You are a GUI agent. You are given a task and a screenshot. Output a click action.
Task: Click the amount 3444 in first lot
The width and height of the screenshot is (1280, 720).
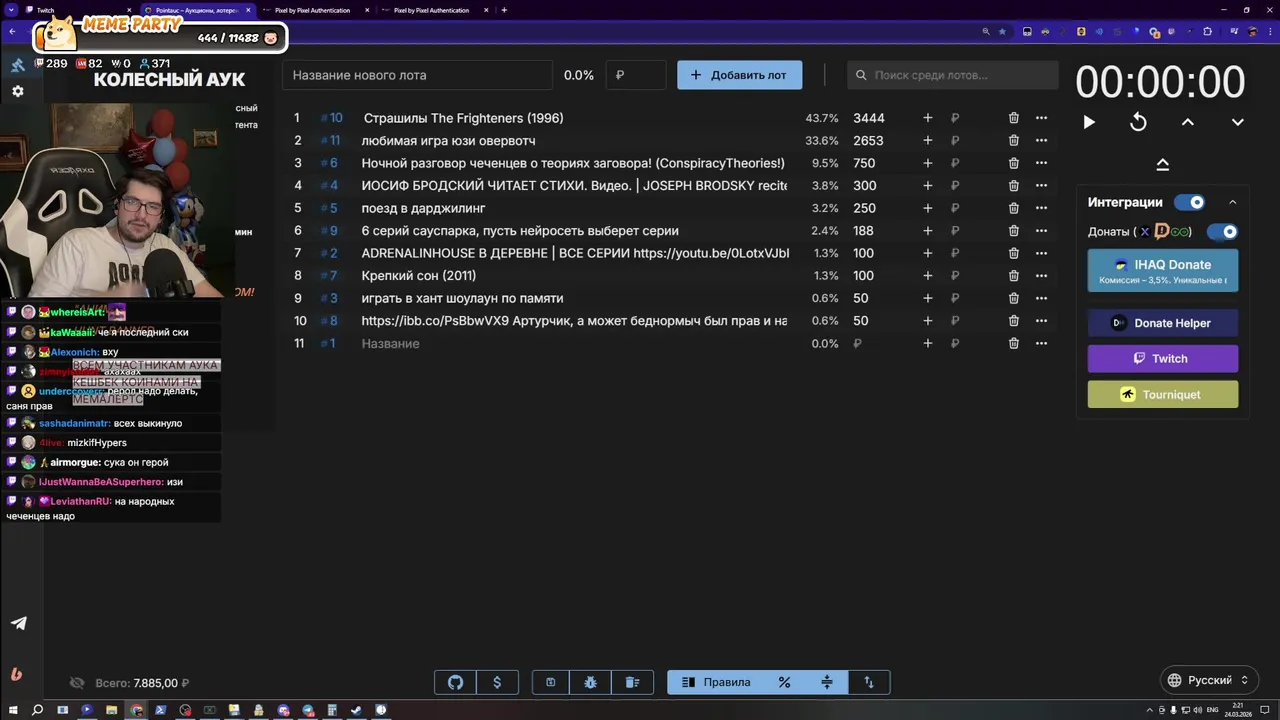(869, 118)
